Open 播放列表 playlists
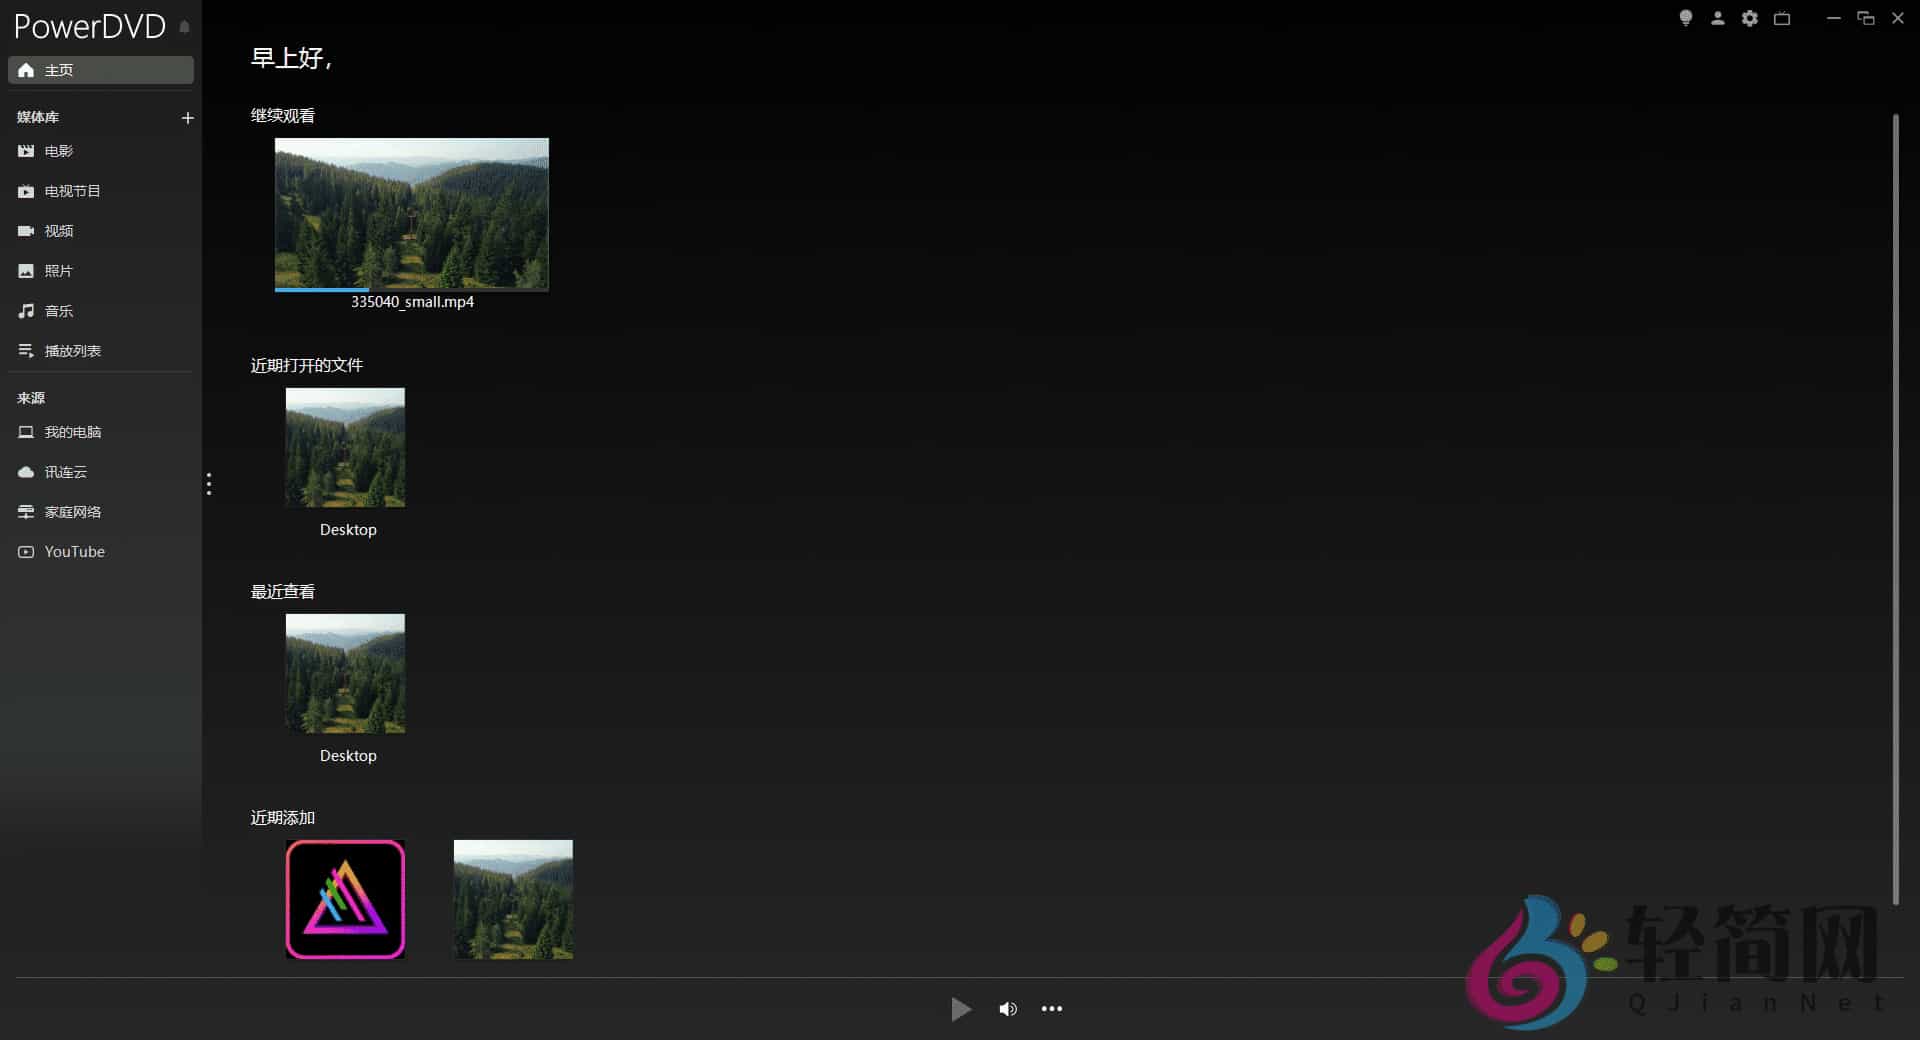Screen dimensions: 1920x1040 [x=72, y=351]
